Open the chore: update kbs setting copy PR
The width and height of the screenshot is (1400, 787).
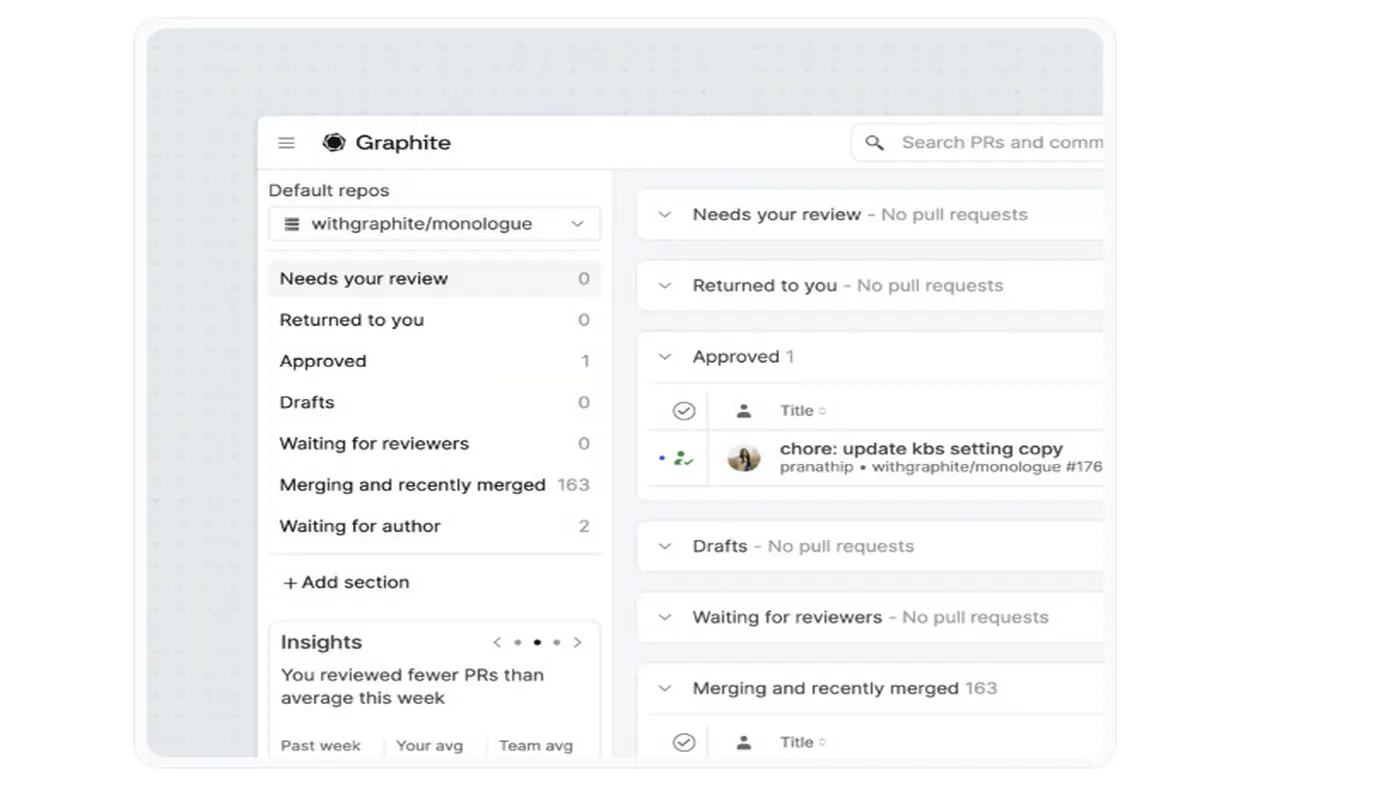tap(921, 449)
